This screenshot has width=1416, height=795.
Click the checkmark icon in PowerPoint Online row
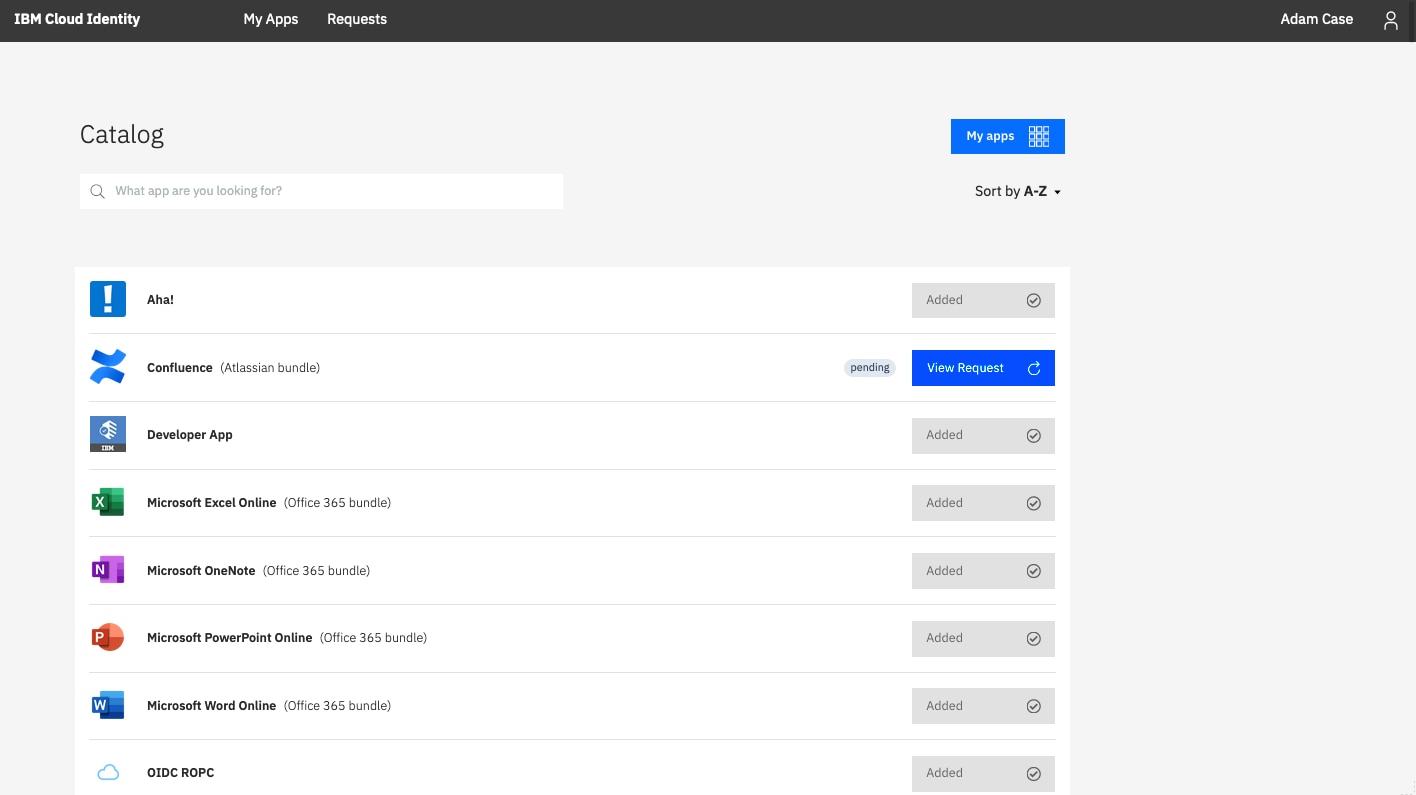(1034, 638)
